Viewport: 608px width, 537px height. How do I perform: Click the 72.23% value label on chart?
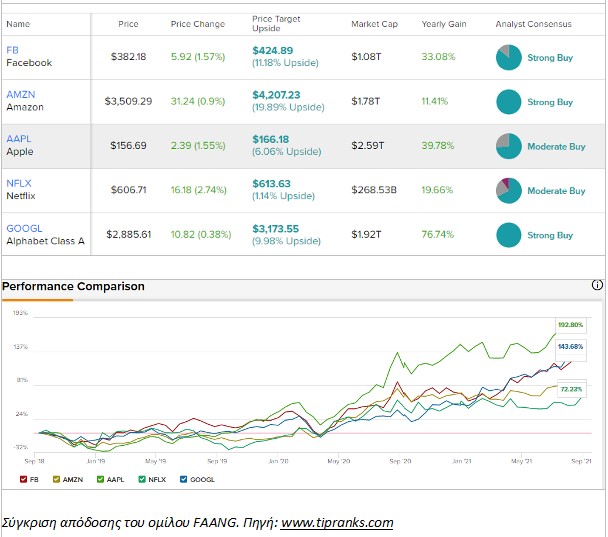tap(572, 389)
